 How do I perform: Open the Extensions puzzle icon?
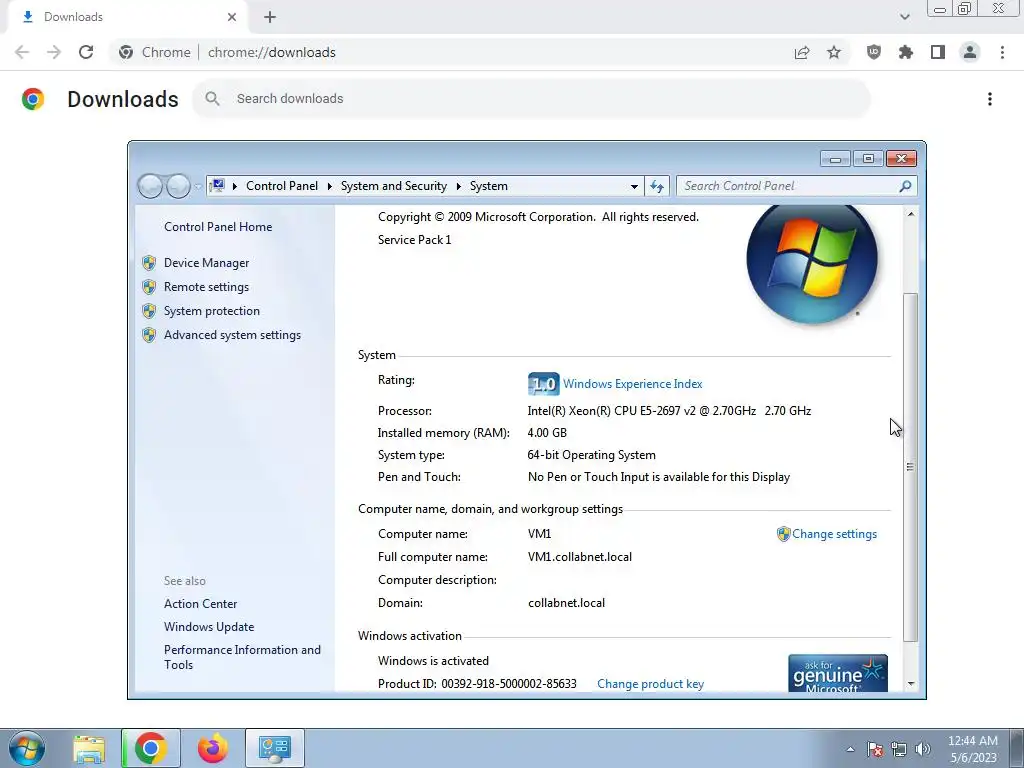click(x=906, y=52)
